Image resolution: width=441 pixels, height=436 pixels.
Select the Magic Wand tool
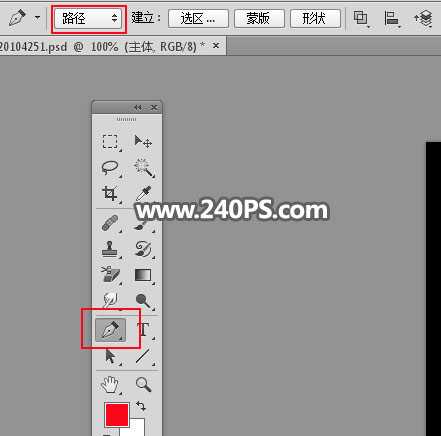[x=144, y=168]
